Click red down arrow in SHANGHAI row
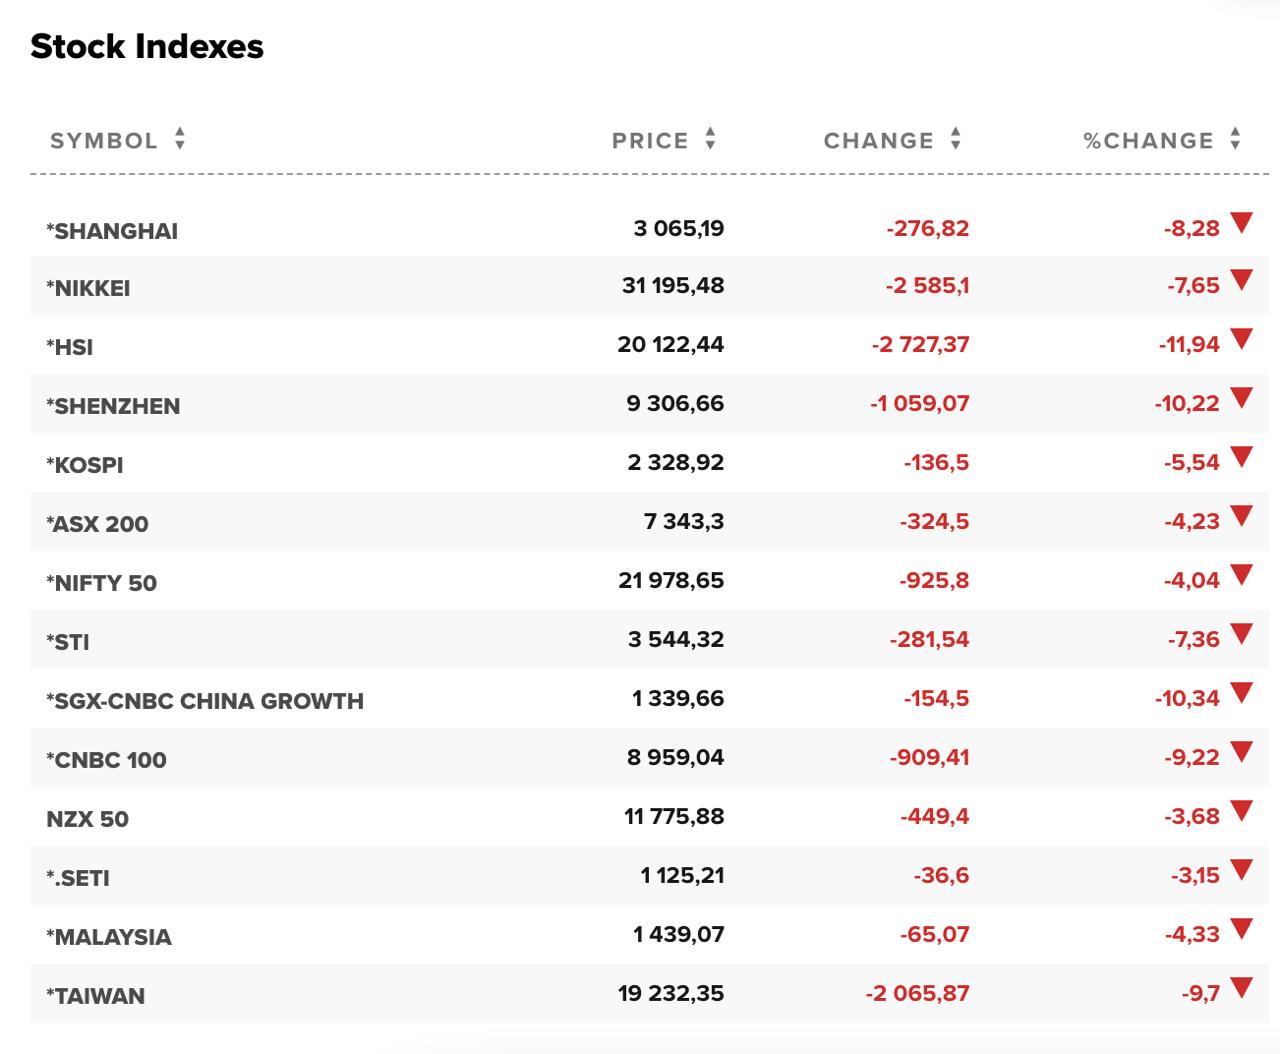This screenshot has width=1280, height=1054. coord(1241,223)
